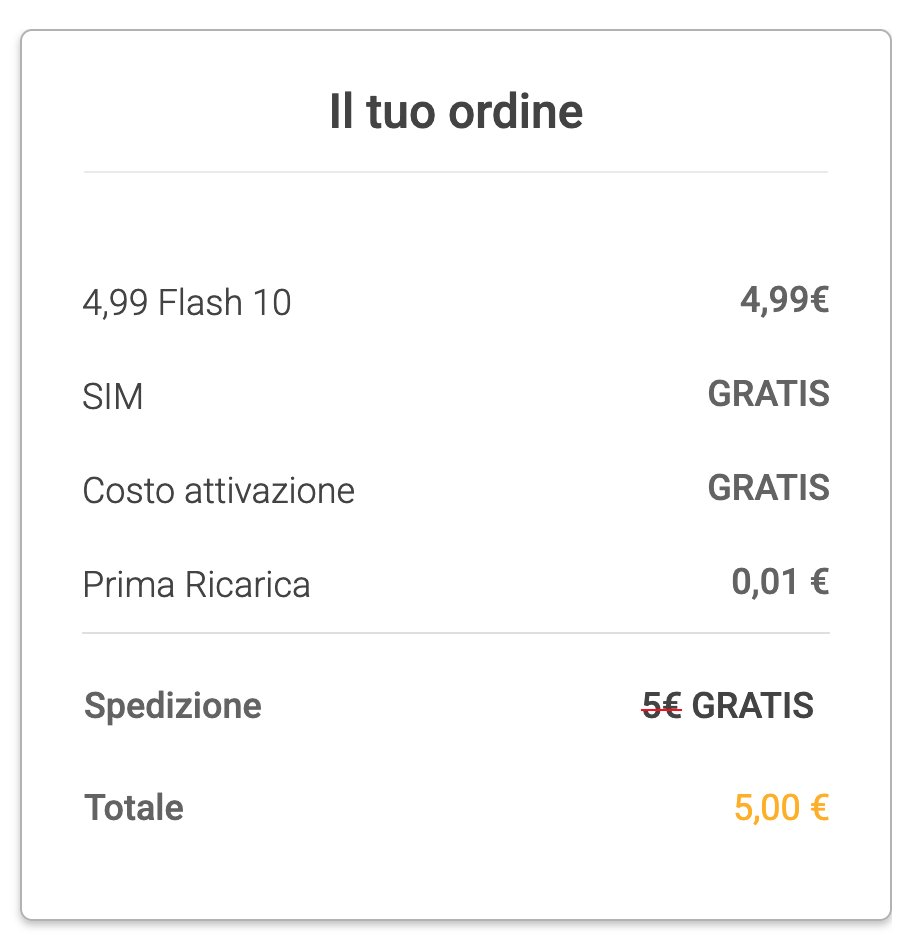Click the 'Prima Ricarica' label
Screen dimensions: 908x950
196,585
